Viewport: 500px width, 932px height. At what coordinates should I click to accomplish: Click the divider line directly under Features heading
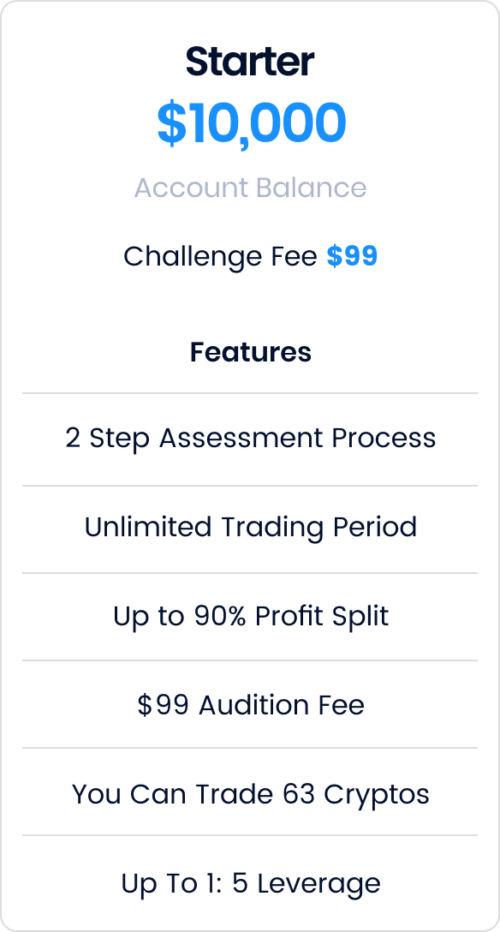(250, 393)
